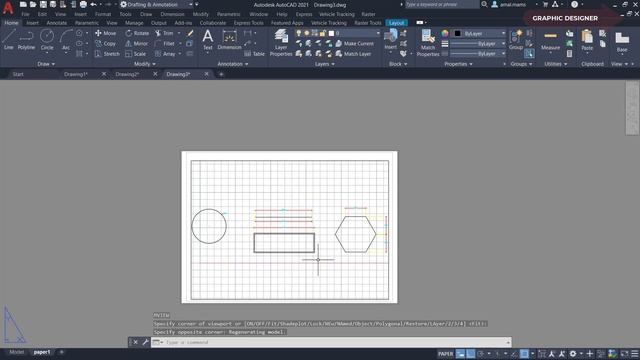Click the Trim tool
640x360 pixels.
coord(164,33)
